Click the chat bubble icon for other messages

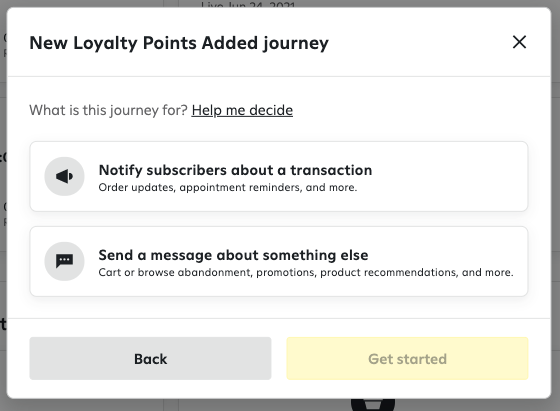point(64,261)
